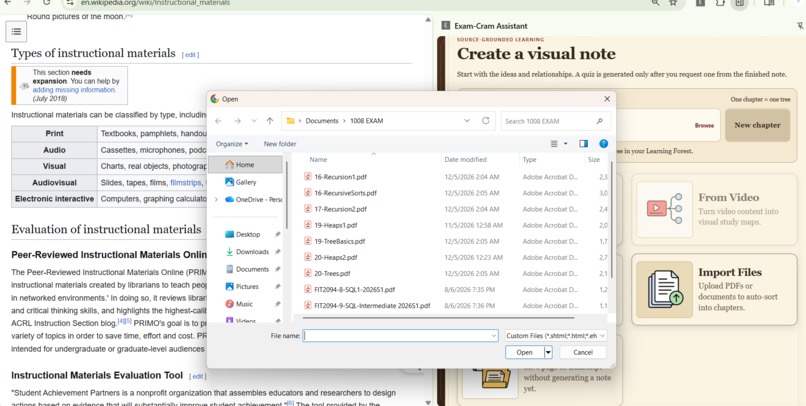Open Pictures in the navigation pane

247,287
